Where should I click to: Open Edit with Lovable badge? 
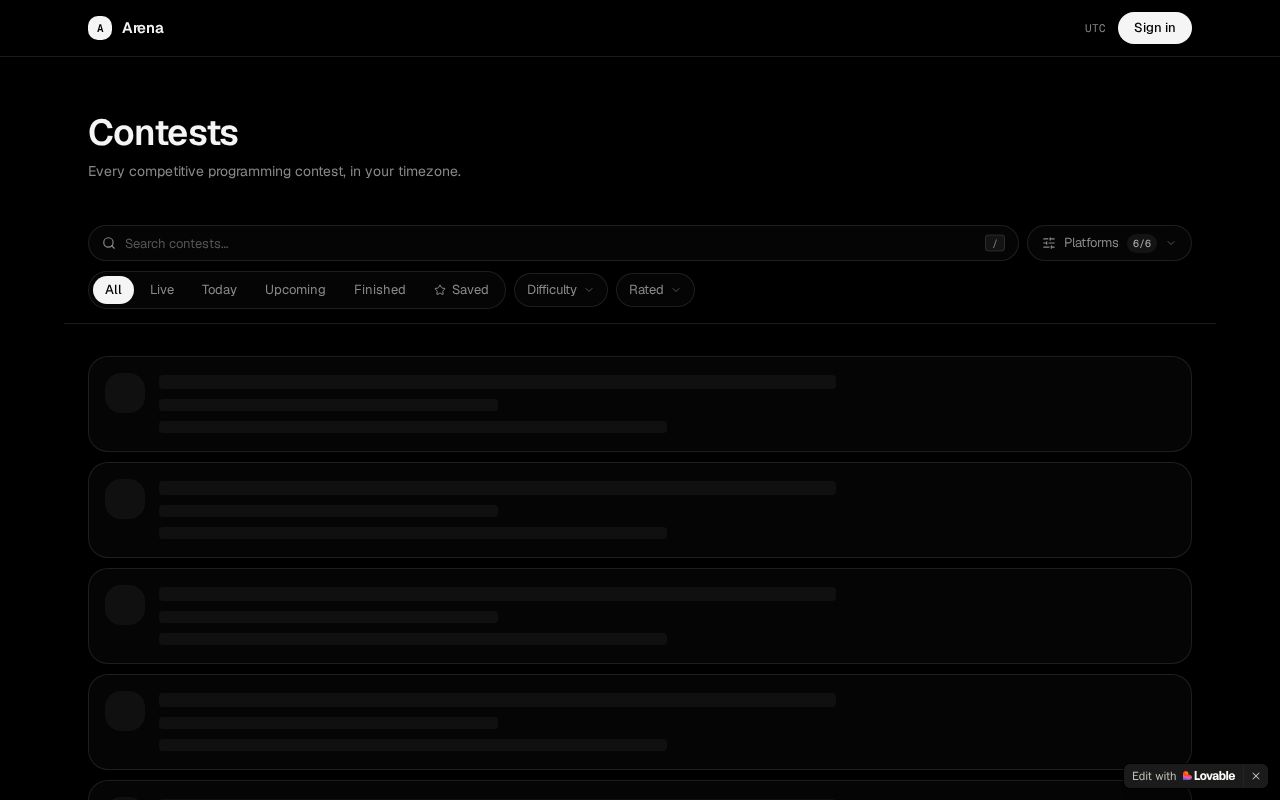(1183, 776)
